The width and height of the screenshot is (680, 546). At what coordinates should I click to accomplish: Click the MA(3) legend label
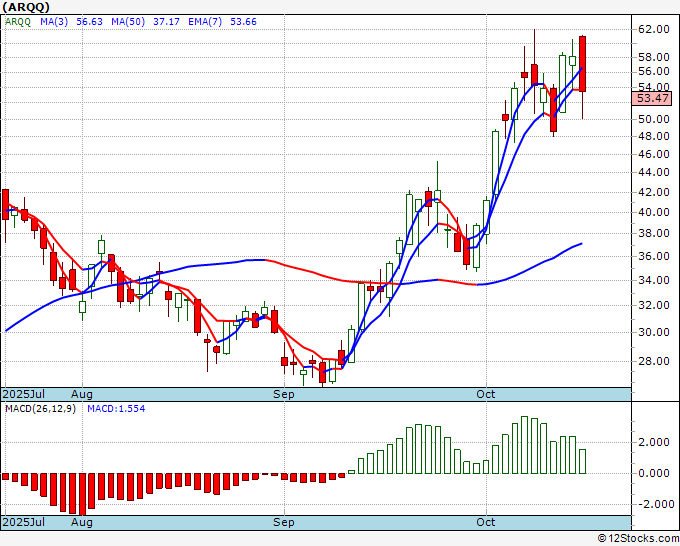coord(54,22)
